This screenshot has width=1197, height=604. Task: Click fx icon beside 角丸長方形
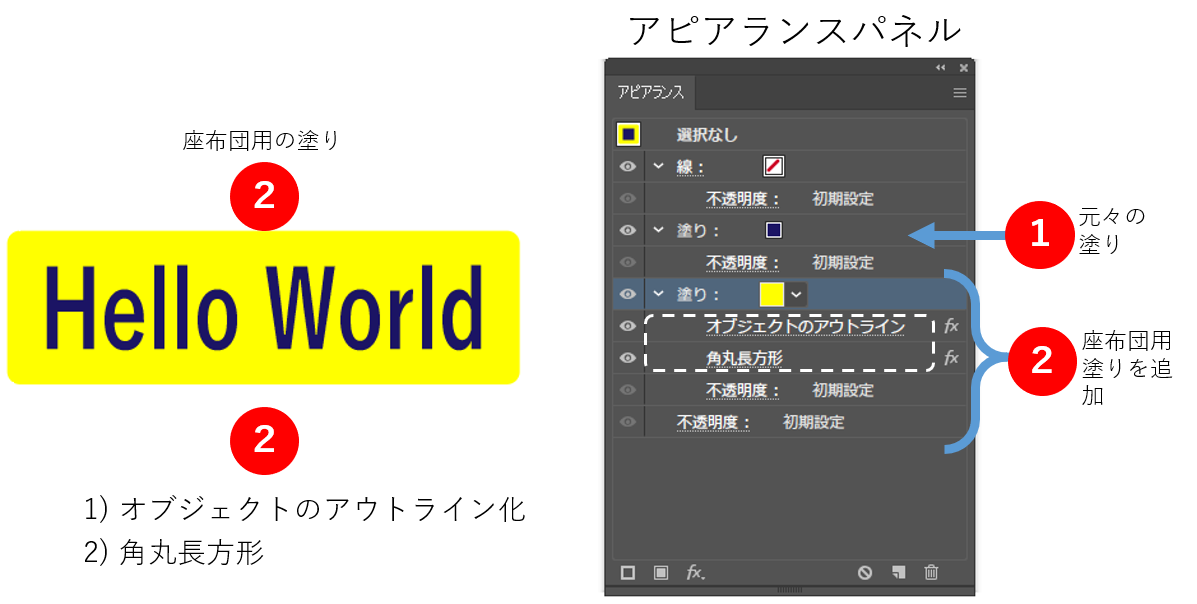point(951,358)
